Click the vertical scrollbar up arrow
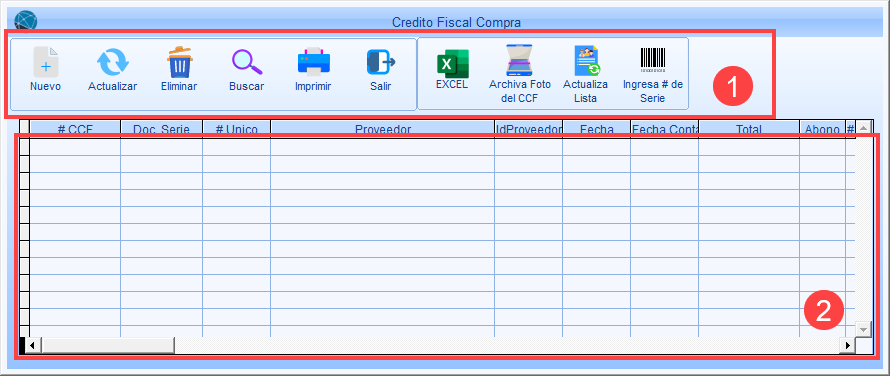 [x=863, y=127]
